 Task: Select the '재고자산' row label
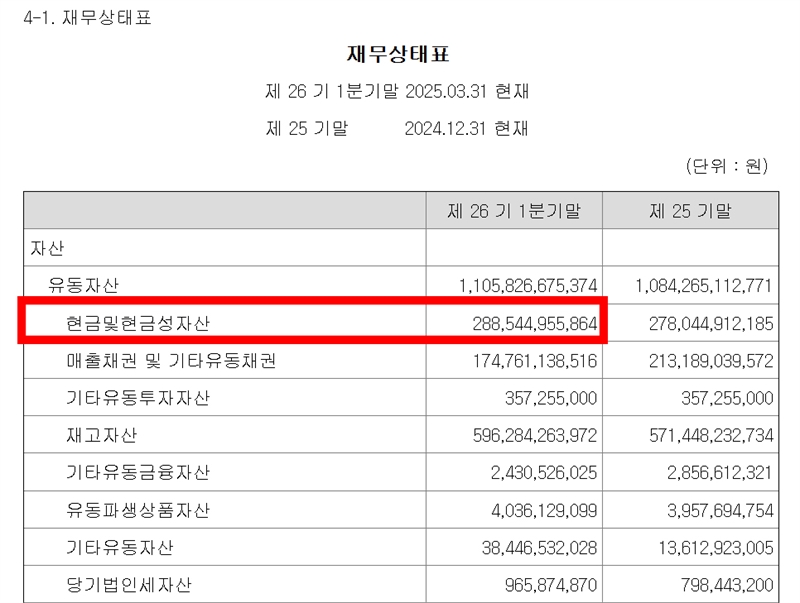click(102, 435)
